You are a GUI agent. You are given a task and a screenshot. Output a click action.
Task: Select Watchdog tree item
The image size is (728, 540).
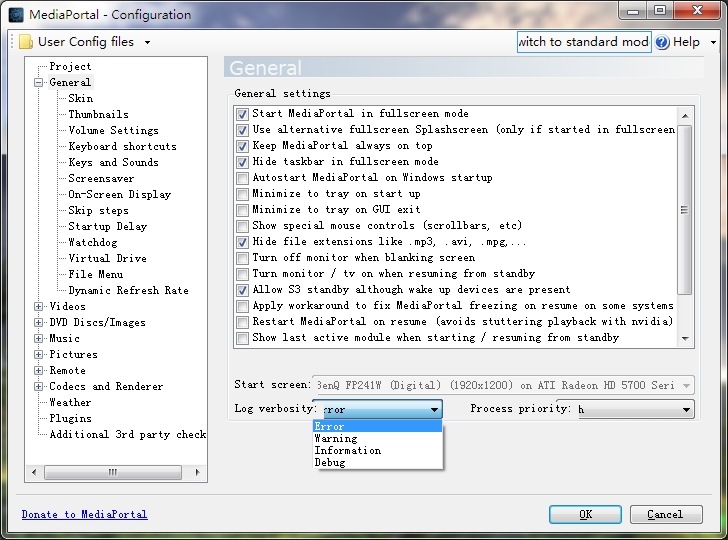(x=92, y=242)
